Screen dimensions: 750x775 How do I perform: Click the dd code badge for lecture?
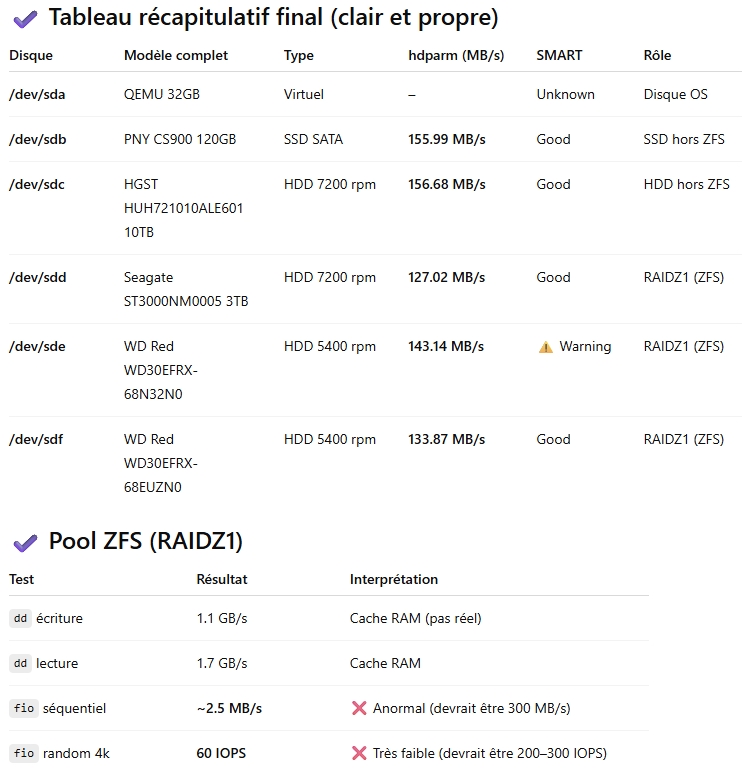click(20, 663)
